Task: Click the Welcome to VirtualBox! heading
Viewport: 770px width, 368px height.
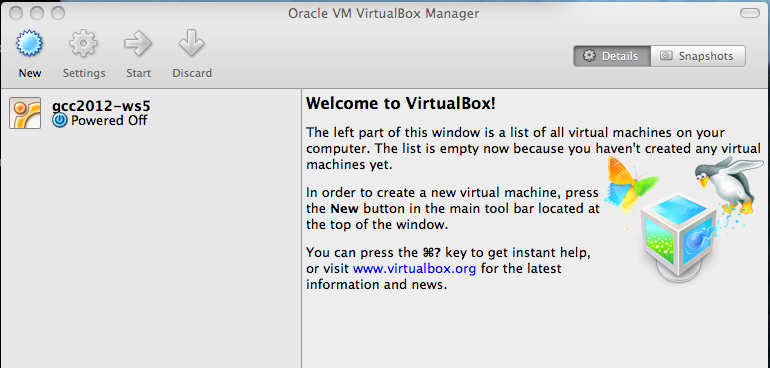Action: click(x=401, y=104)
